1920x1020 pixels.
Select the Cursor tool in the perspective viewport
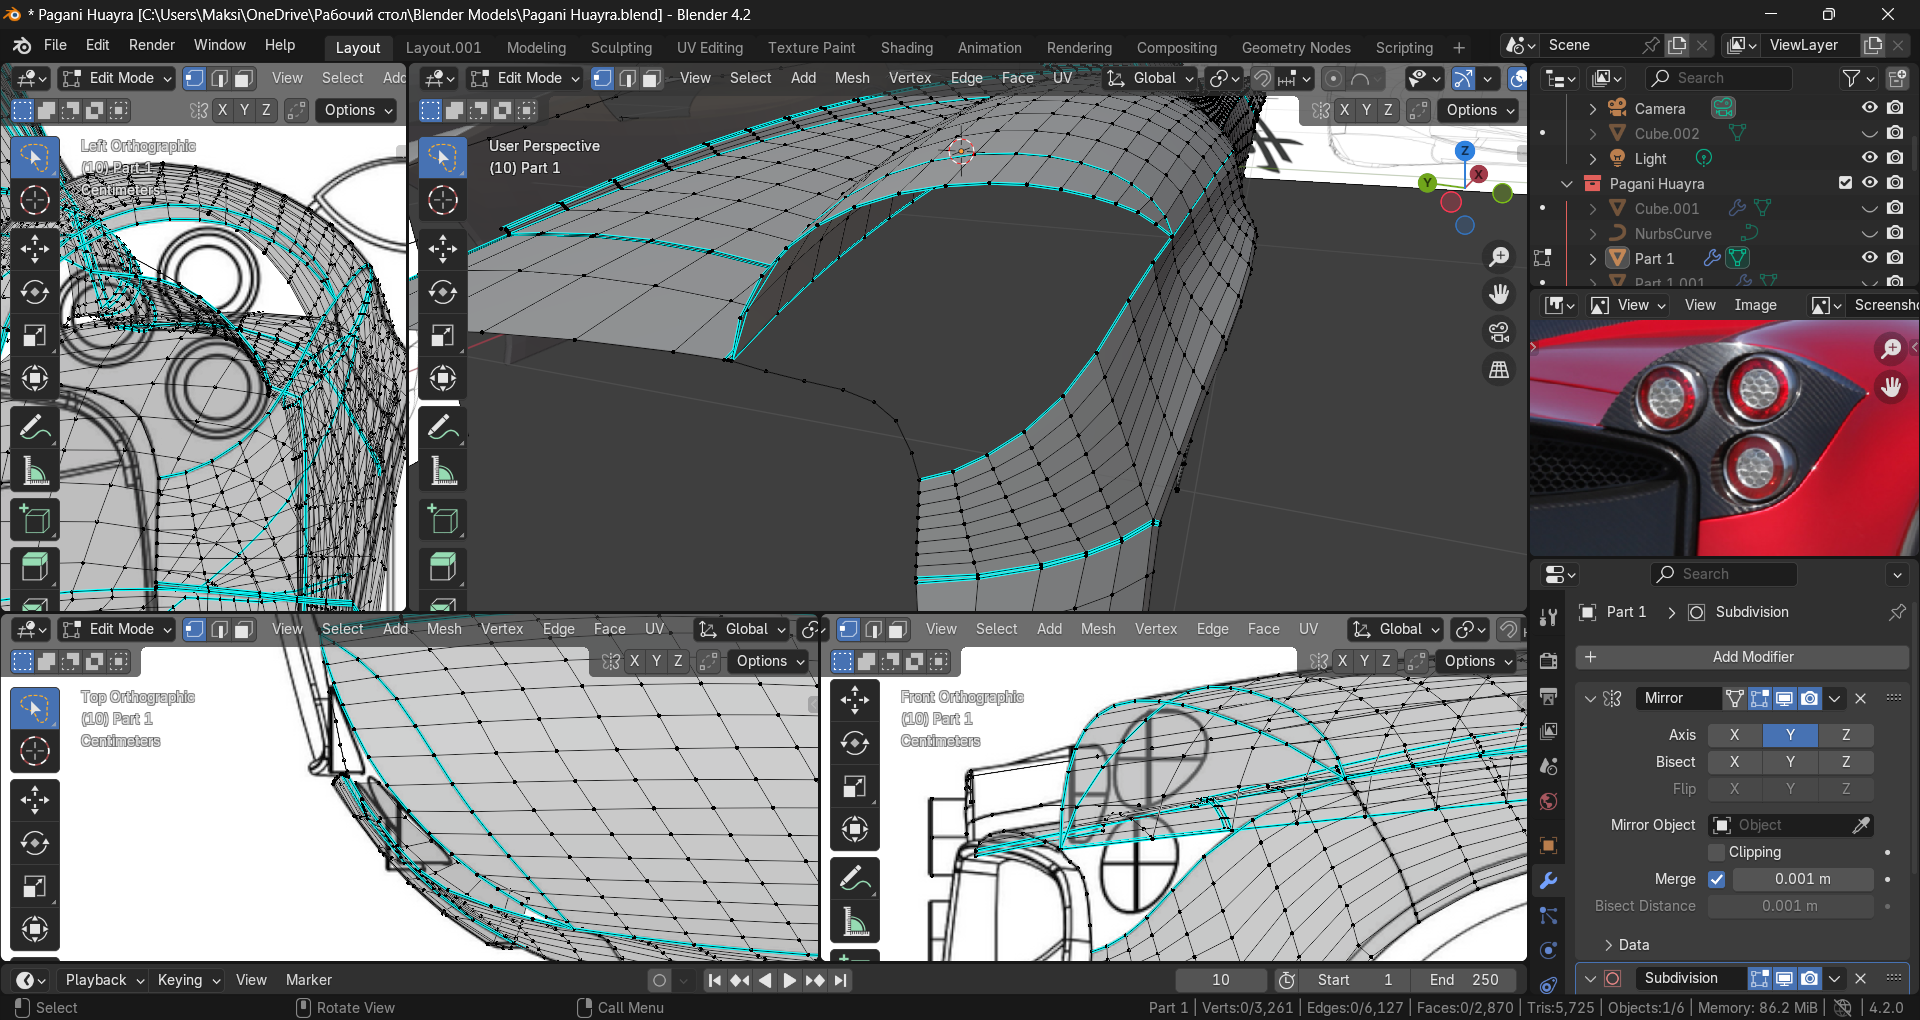442,200
